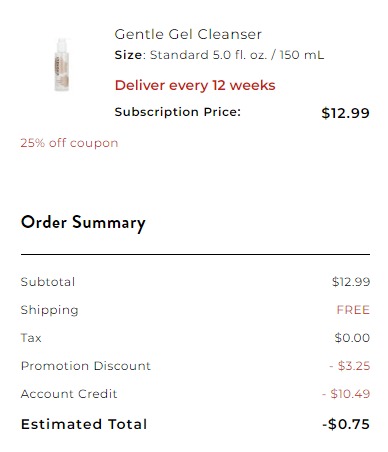Click the $0.00 tax amount
The image size is (388, 452).
coord(352,338)
